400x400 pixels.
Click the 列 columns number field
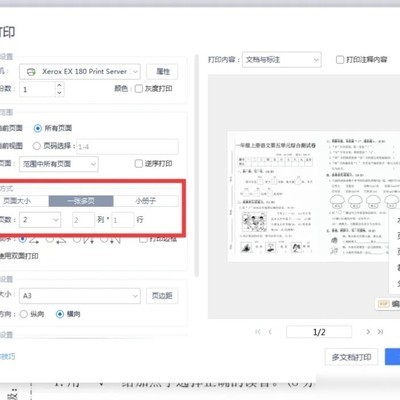tap(83, 220)
